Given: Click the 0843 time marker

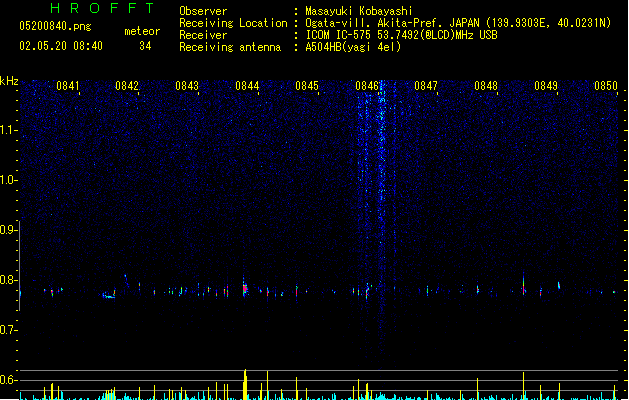Looking at the screenshot, I should (x=187, y=86).
